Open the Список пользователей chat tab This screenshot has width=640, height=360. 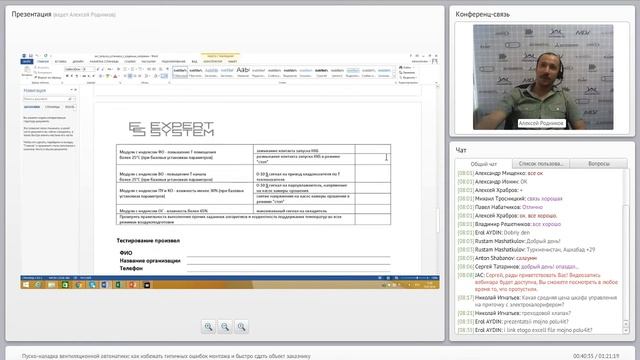[540, 164]
